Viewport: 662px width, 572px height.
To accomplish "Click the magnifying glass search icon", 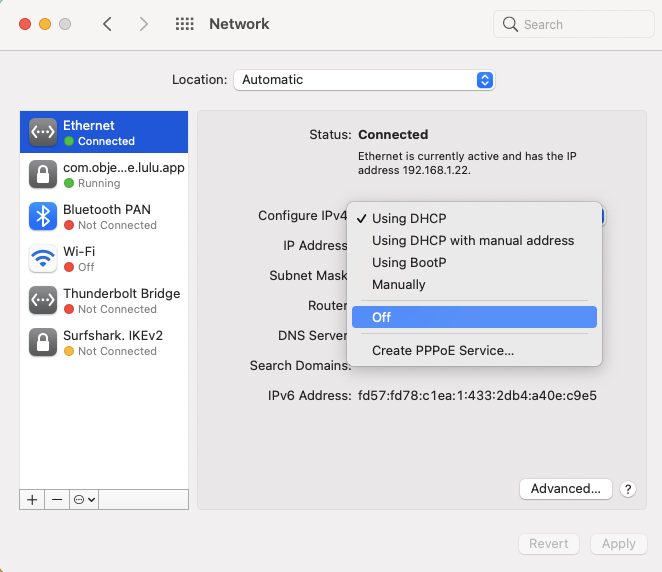I will pyautogui.click(x=510, y=24).
